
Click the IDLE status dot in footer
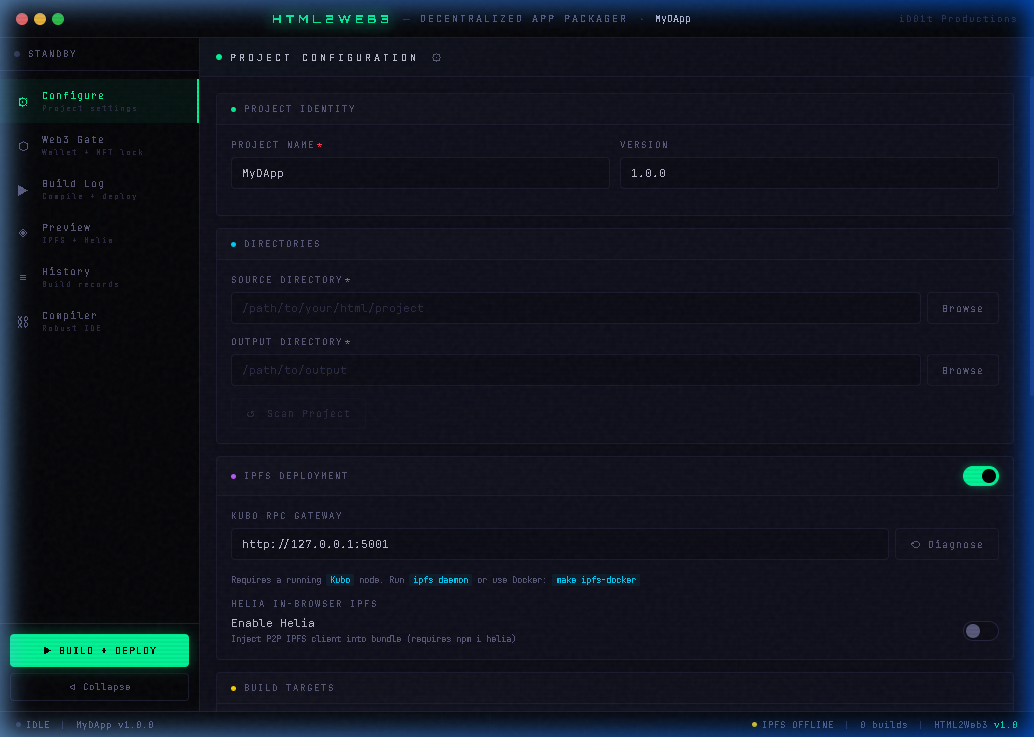click(18, 724)
